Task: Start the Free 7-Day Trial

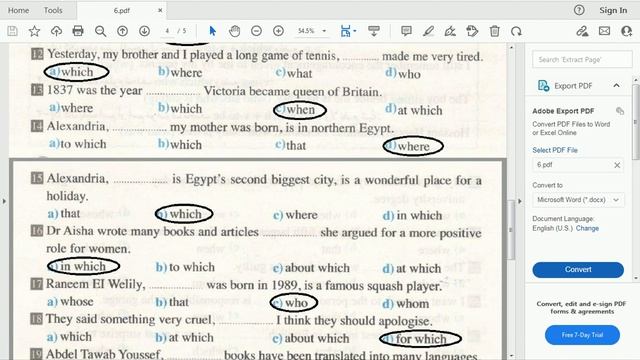Action: coord(582,335)
